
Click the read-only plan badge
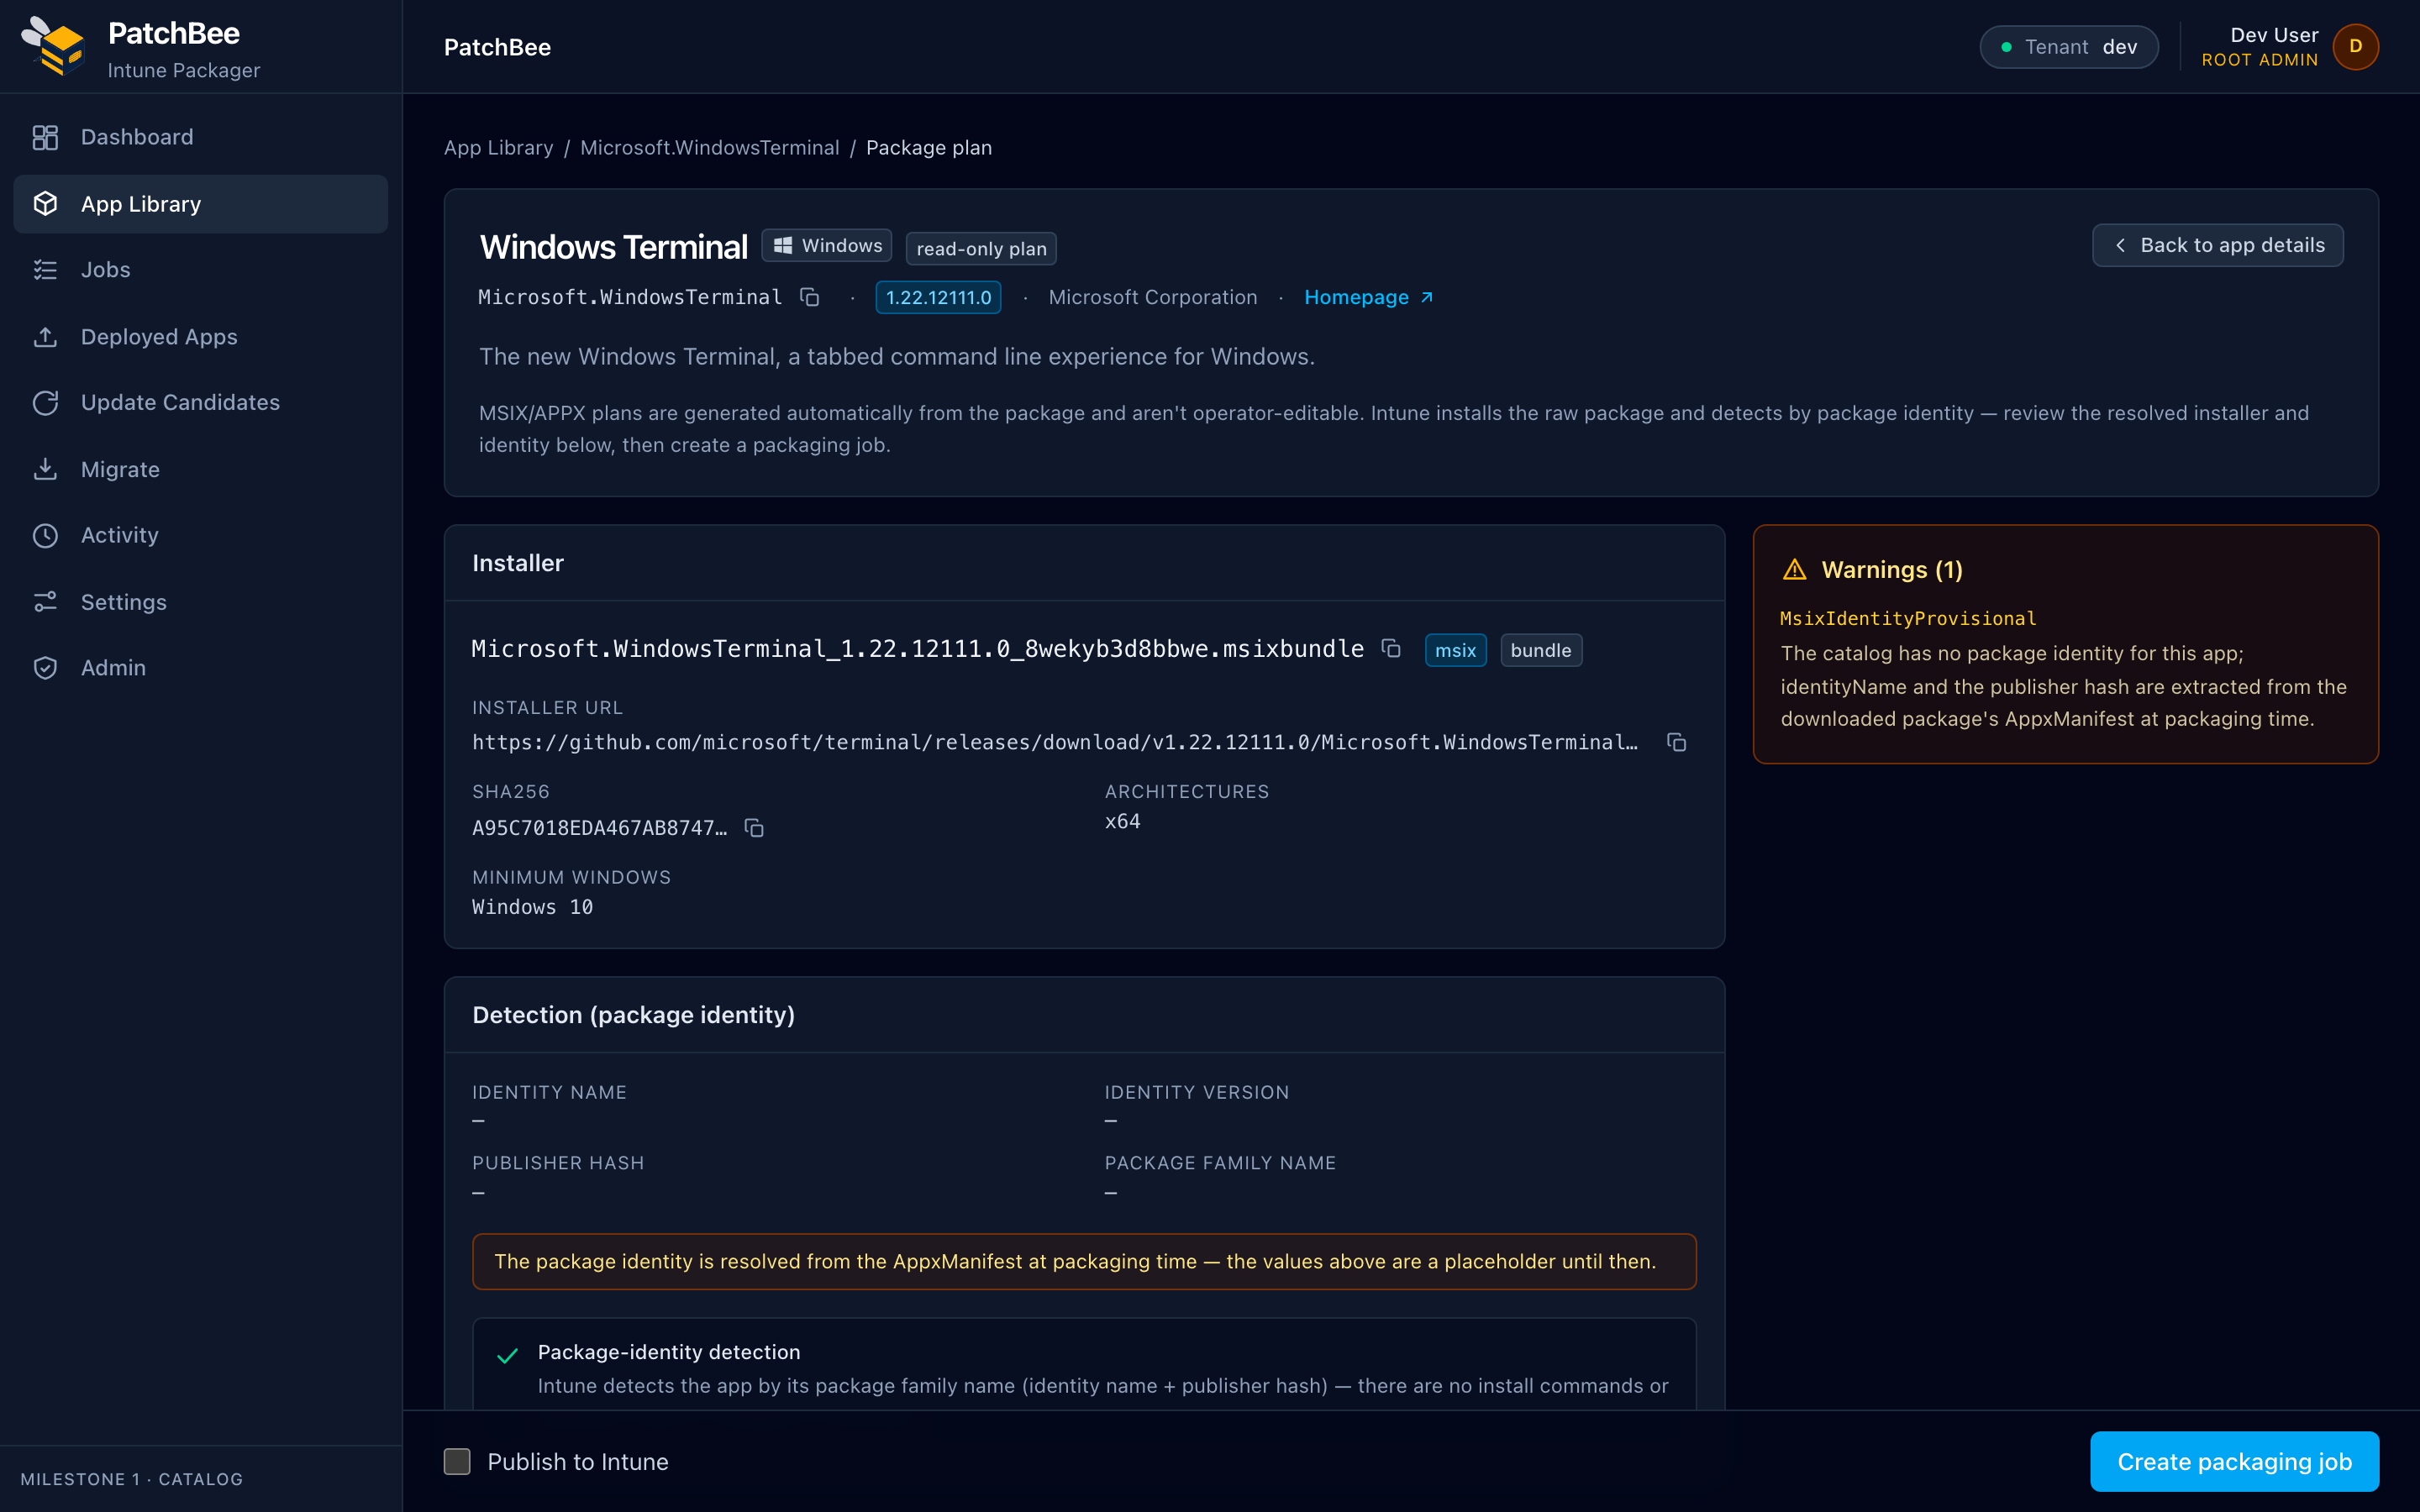(980, 249)
